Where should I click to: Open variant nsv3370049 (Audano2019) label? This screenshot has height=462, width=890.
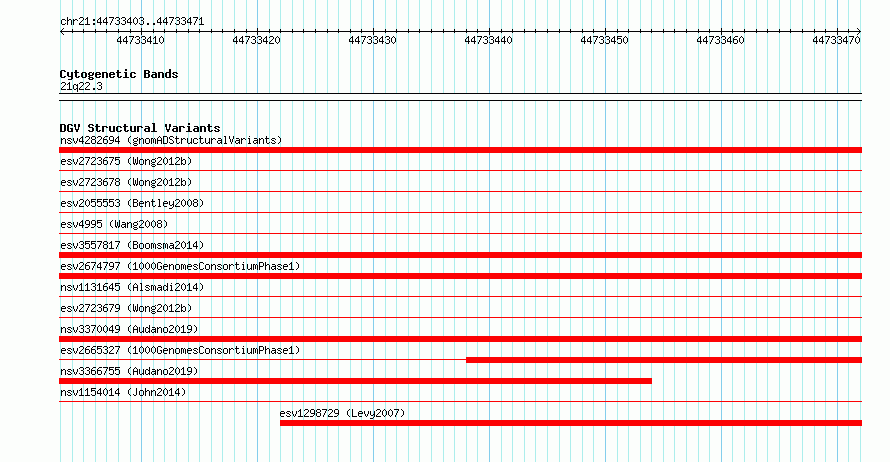pyautogui.click(x=129, y=329)
